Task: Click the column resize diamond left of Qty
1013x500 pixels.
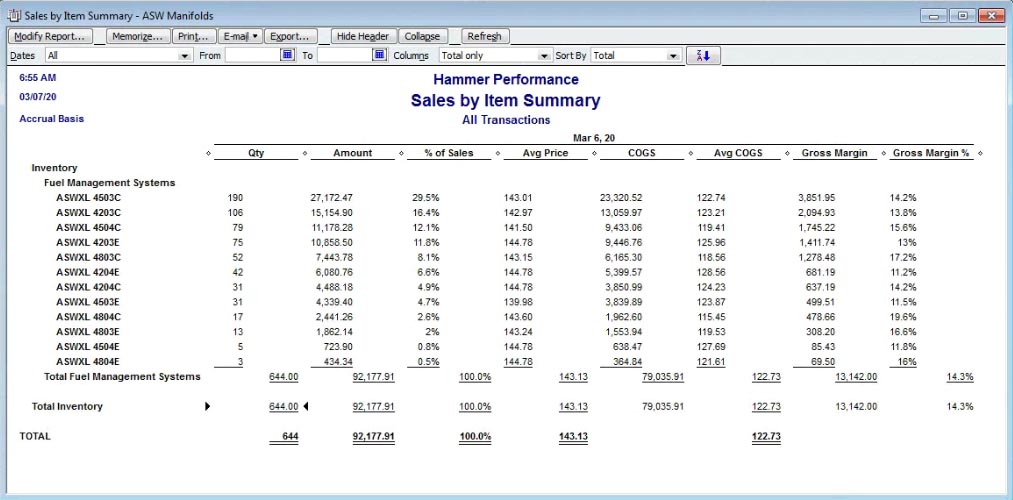Action: tap(208, 154)
